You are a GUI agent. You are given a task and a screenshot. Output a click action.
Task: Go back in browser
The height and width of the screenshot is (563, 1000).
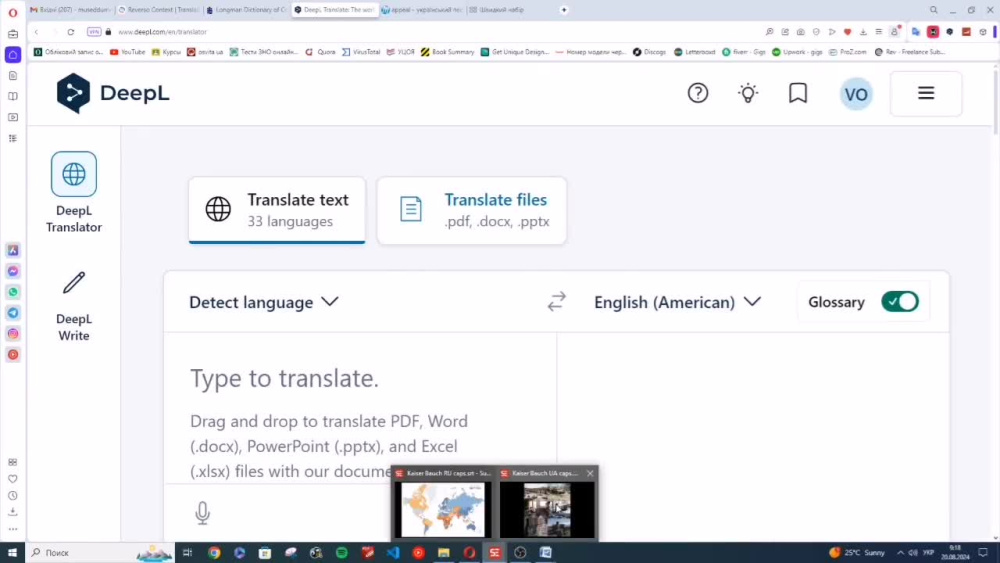coord(36,32)
